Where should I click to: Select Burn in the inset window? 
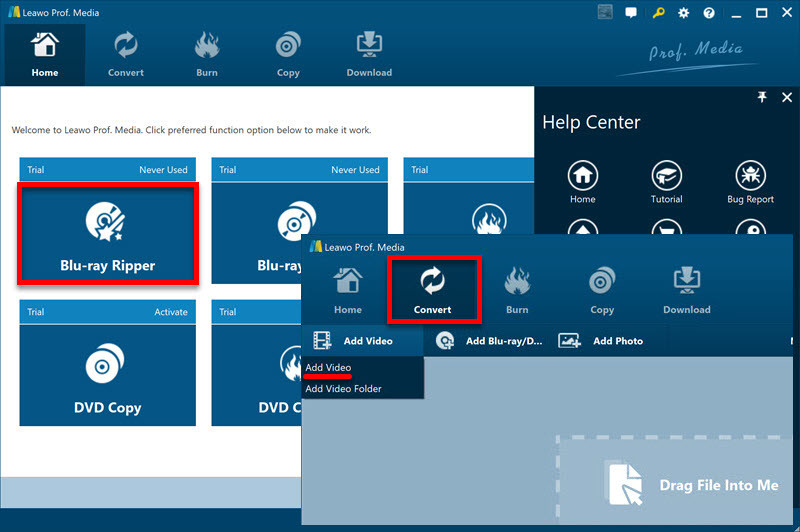pos(517,291)
